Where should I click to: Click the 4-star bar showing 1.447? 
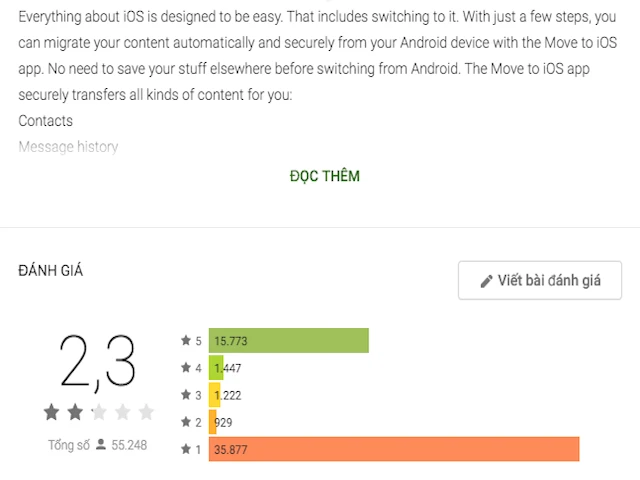point(216,368)
